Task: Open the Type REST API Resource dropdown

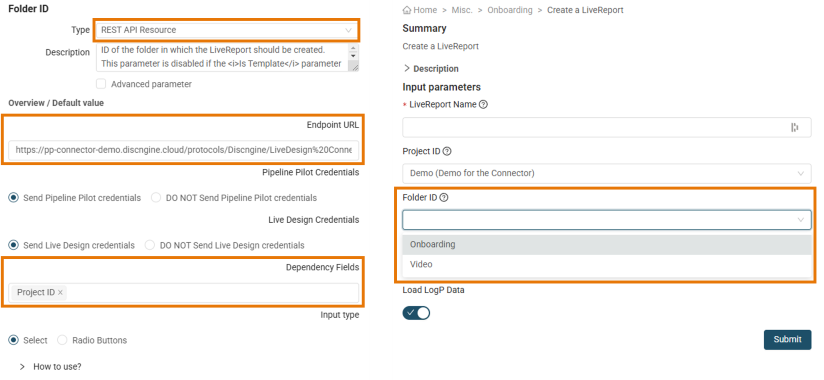Action: click(226, 30)
